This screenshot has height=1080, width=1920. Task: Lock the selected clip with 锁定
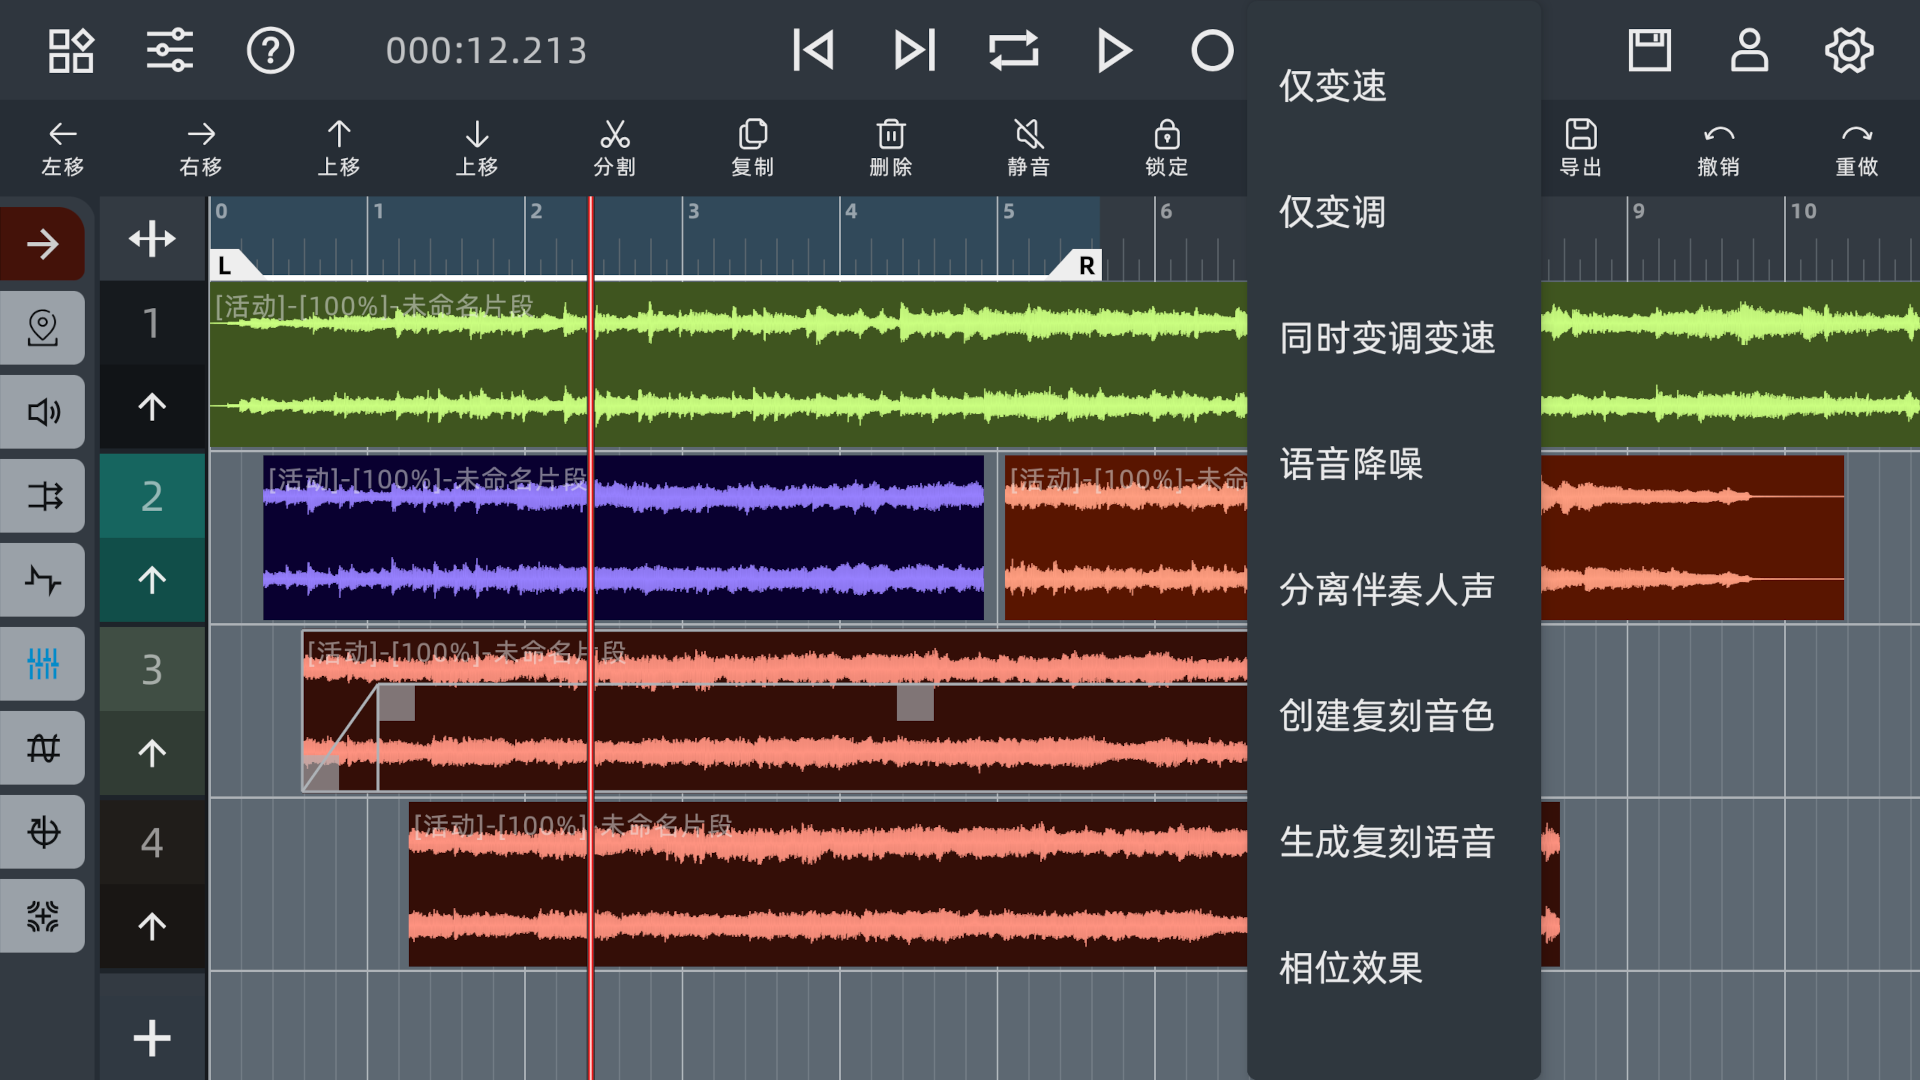(1166, 148)
